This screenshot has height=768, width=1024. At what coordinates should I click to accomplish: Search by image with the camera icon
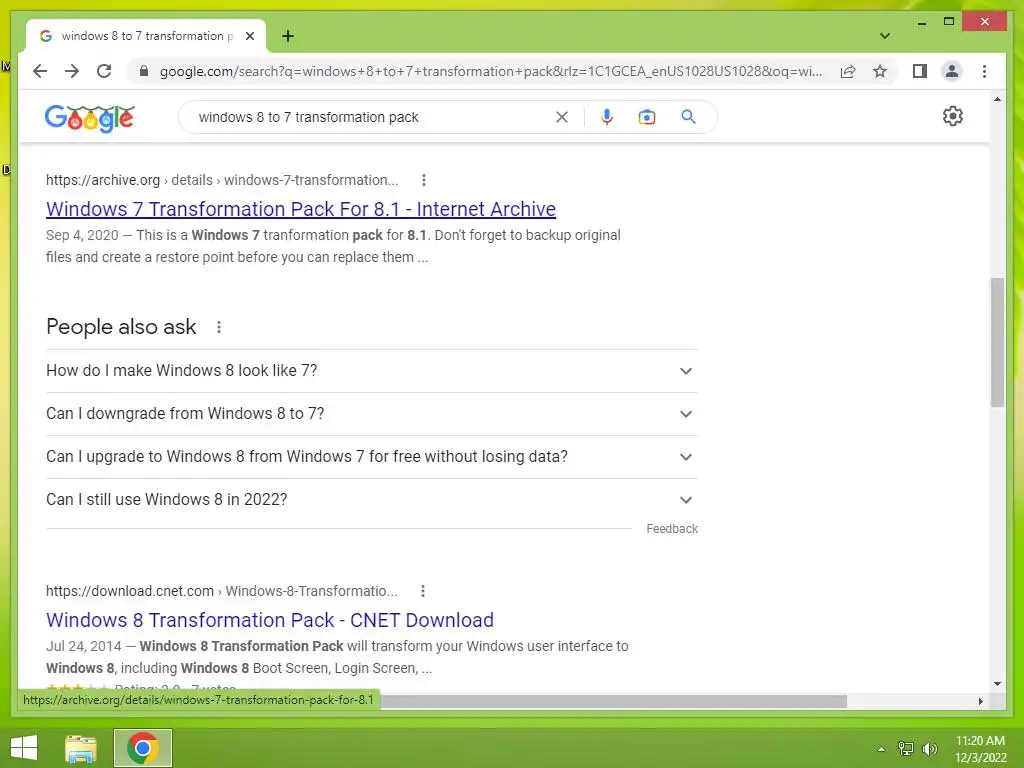[647, 117]
